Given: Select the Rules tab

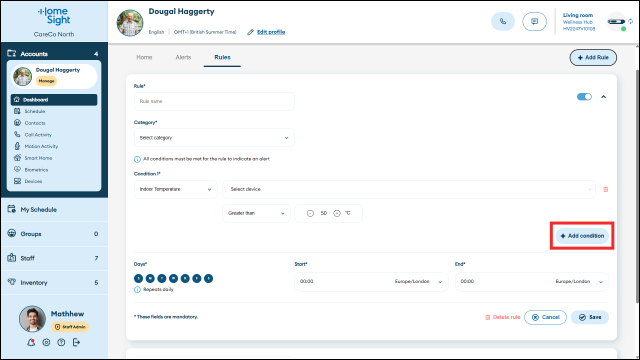Looking at the screenshot, I should [x=222, y=57].
